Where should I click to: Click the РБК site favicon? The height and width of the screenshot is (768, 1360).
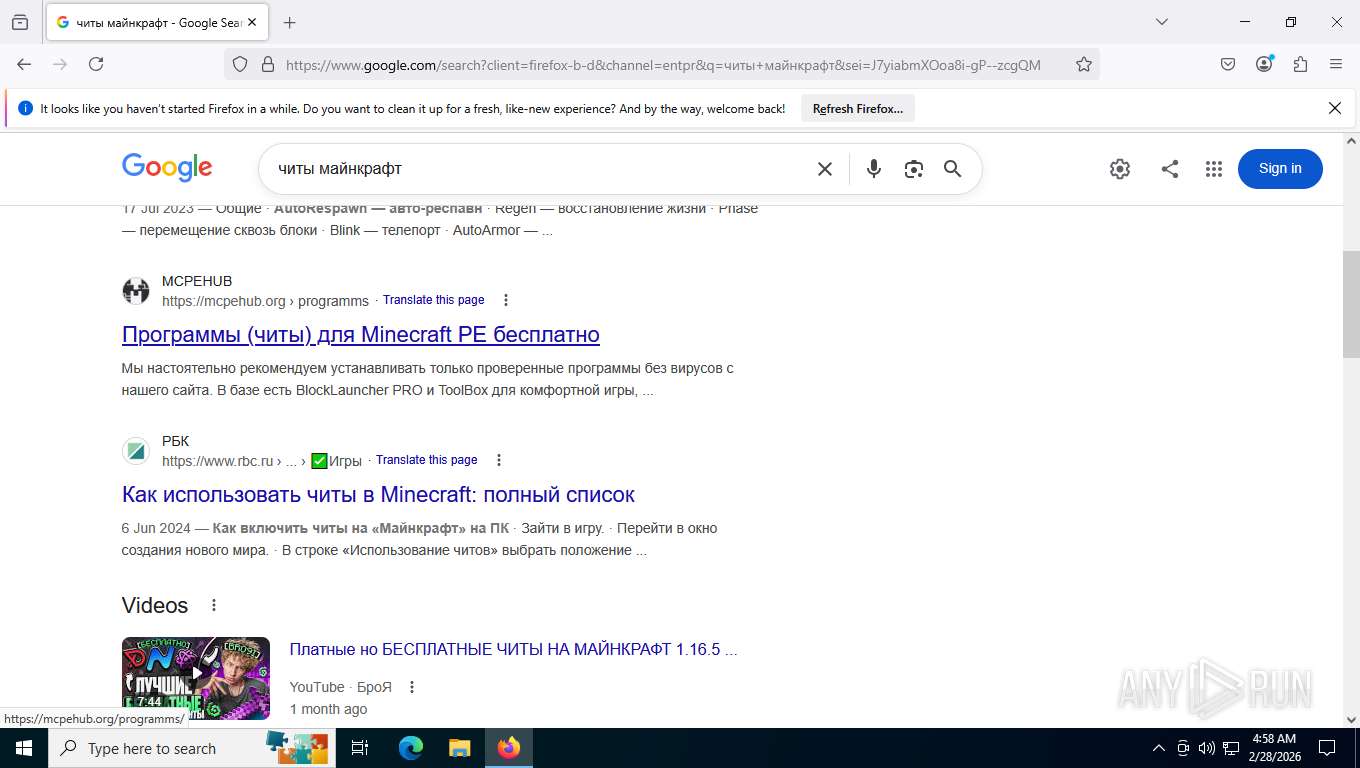pos(136,451)
